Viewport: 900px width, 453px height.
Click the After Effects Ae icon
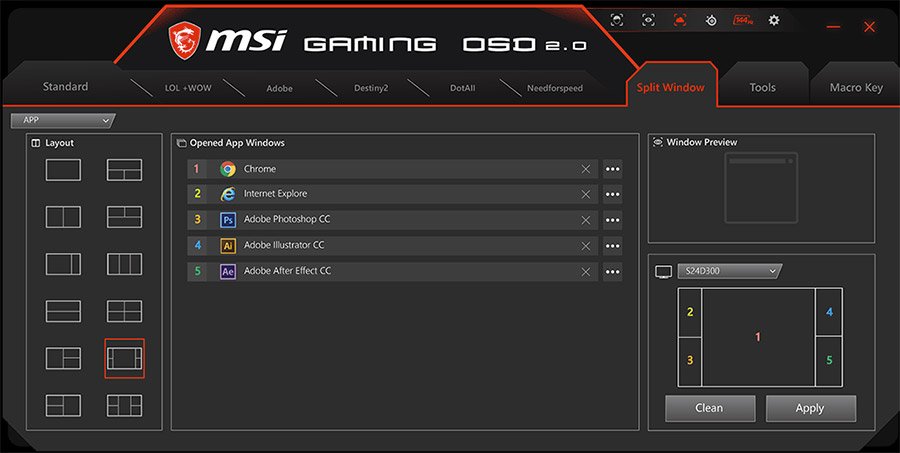click(x=228, y=272)
